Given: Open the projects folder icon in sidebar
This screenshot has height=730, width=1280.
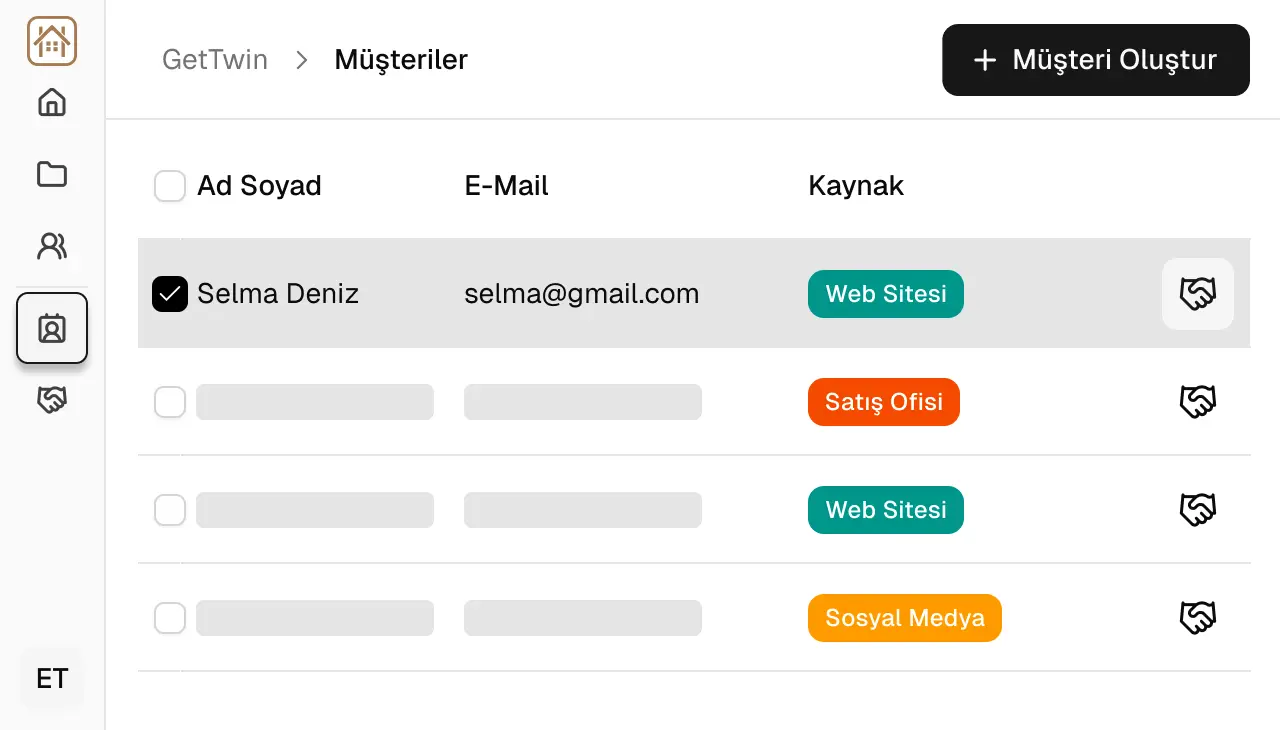Looking at the screenshot, I should [51, 174].
